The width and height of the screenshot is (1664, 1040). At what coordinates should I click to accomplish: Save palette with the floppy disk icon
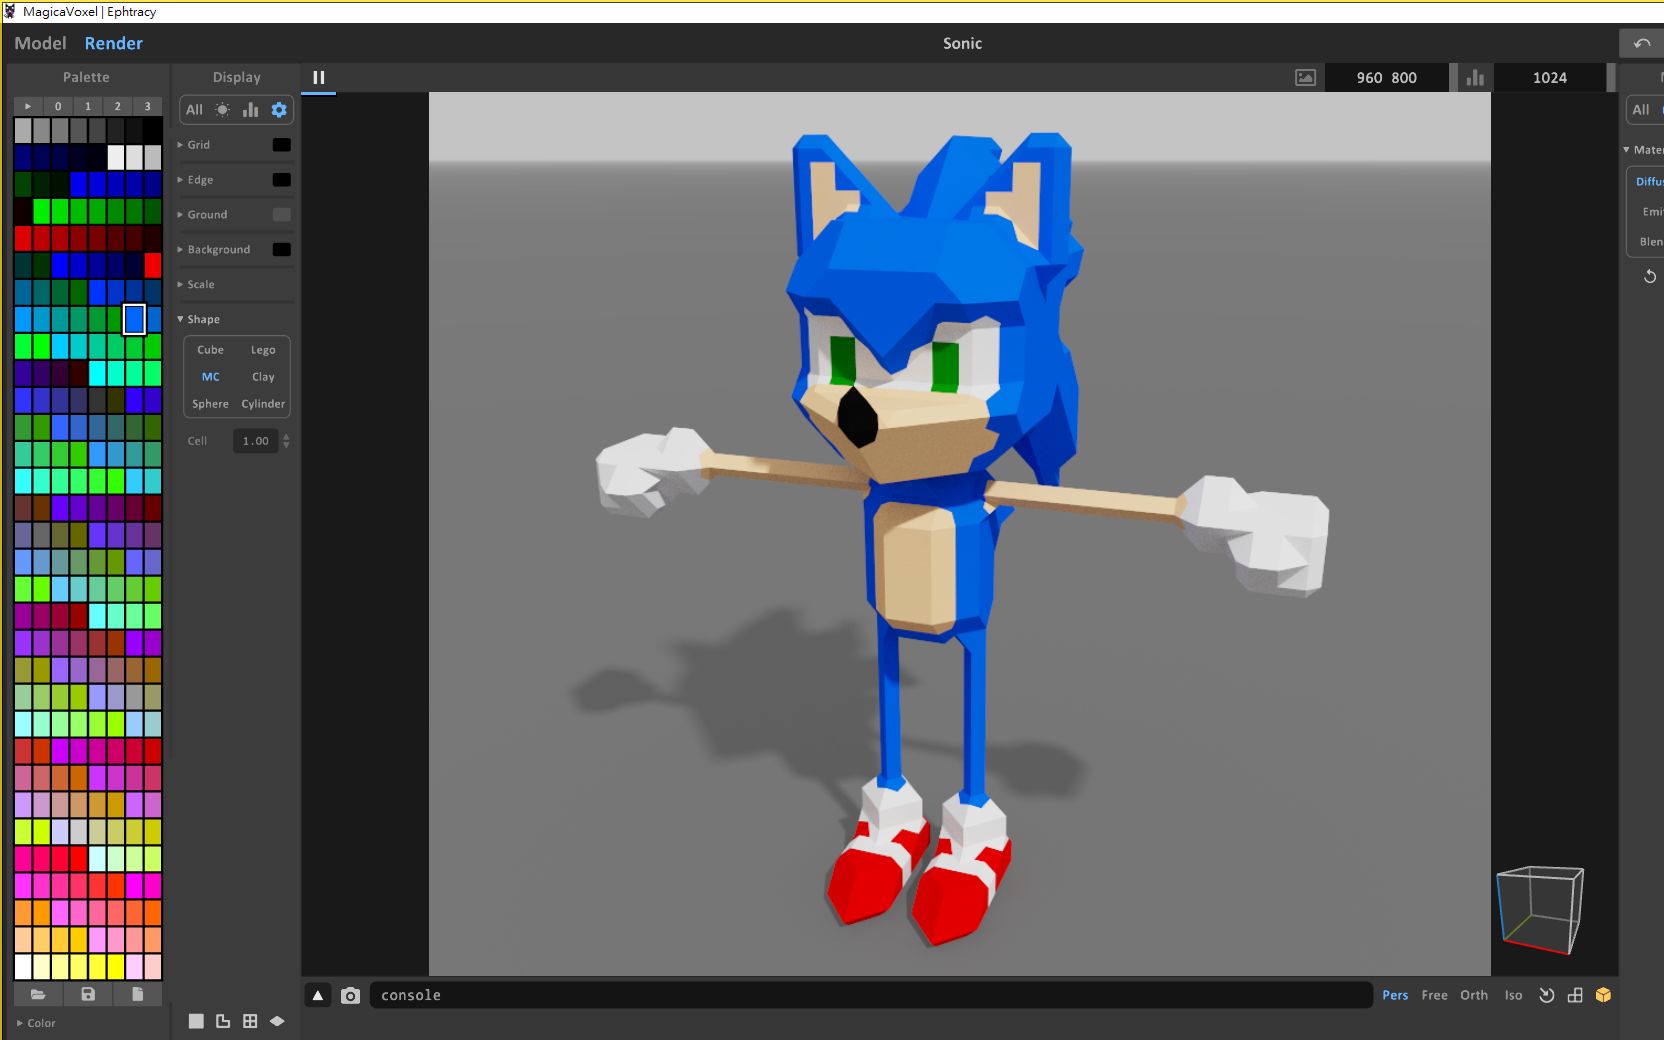pyautogui.click(x=88, y=994)
